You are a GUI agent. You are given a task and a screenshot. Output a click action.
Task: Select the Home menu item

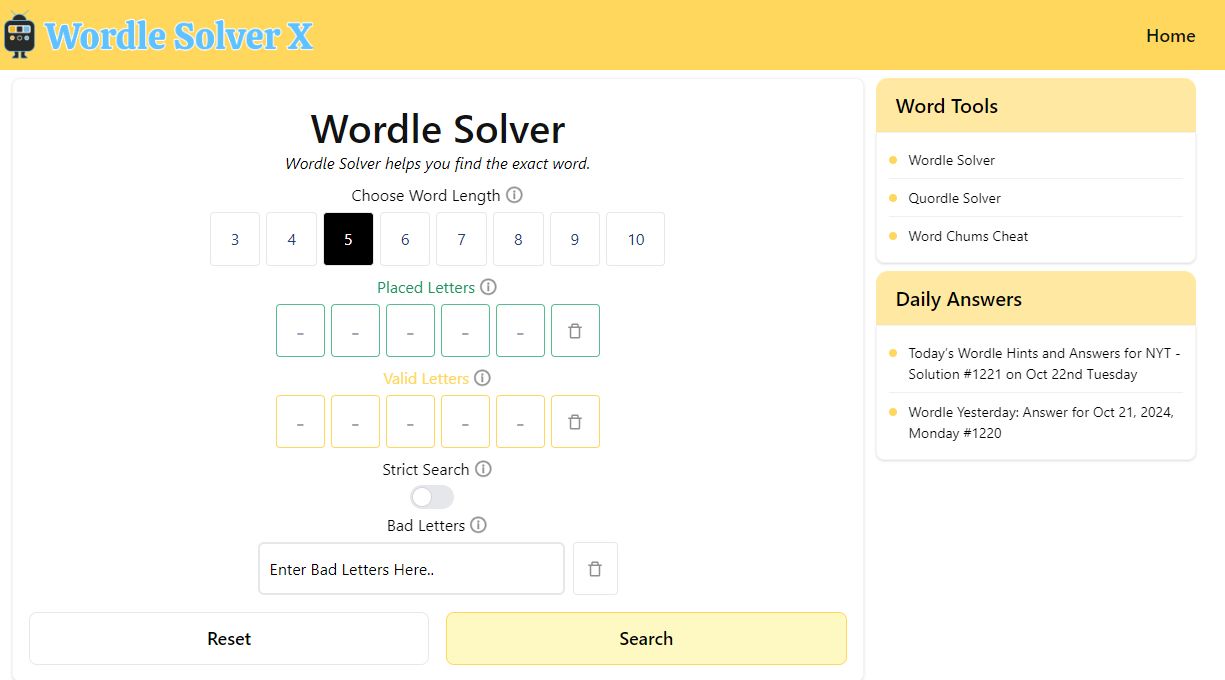coord(1170,35)
